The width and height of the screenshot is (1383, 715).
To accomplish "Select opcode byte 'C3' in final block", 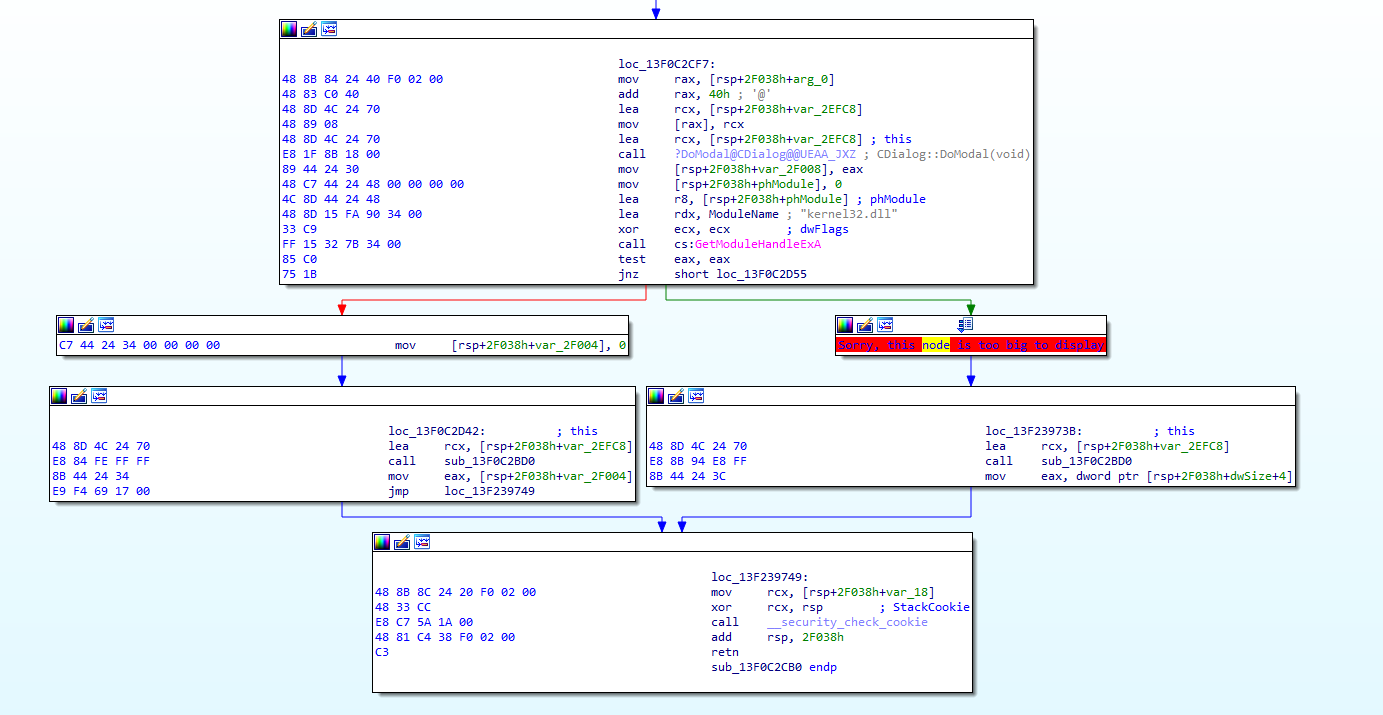I will click(x=382, y=652).
